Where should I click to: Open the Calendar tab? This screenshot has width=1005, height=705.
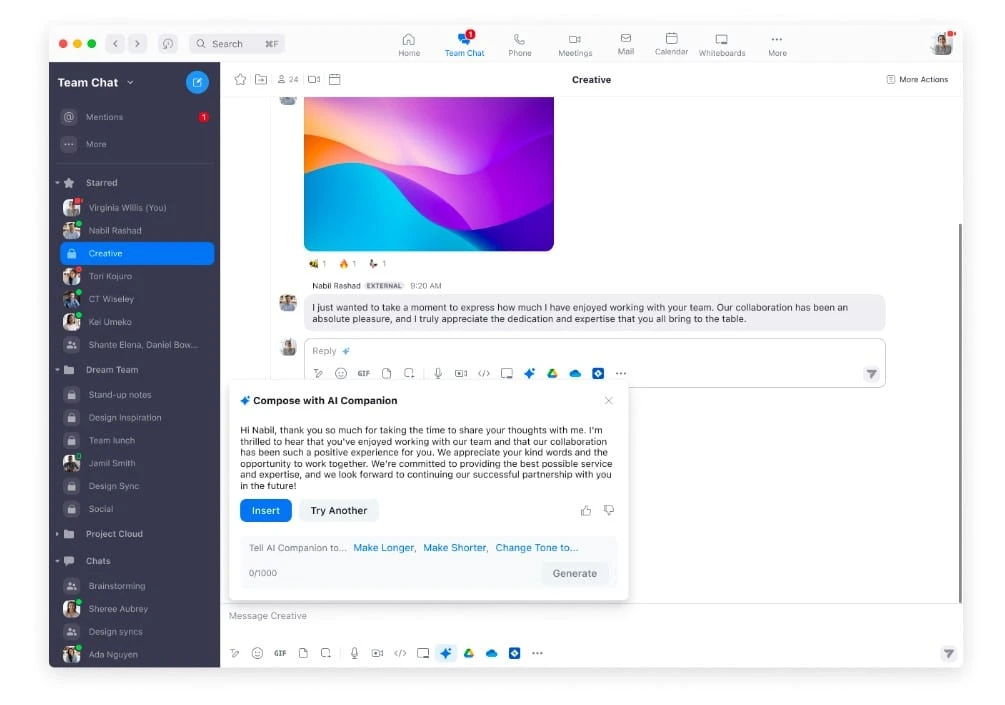click(x=671, y=45)
